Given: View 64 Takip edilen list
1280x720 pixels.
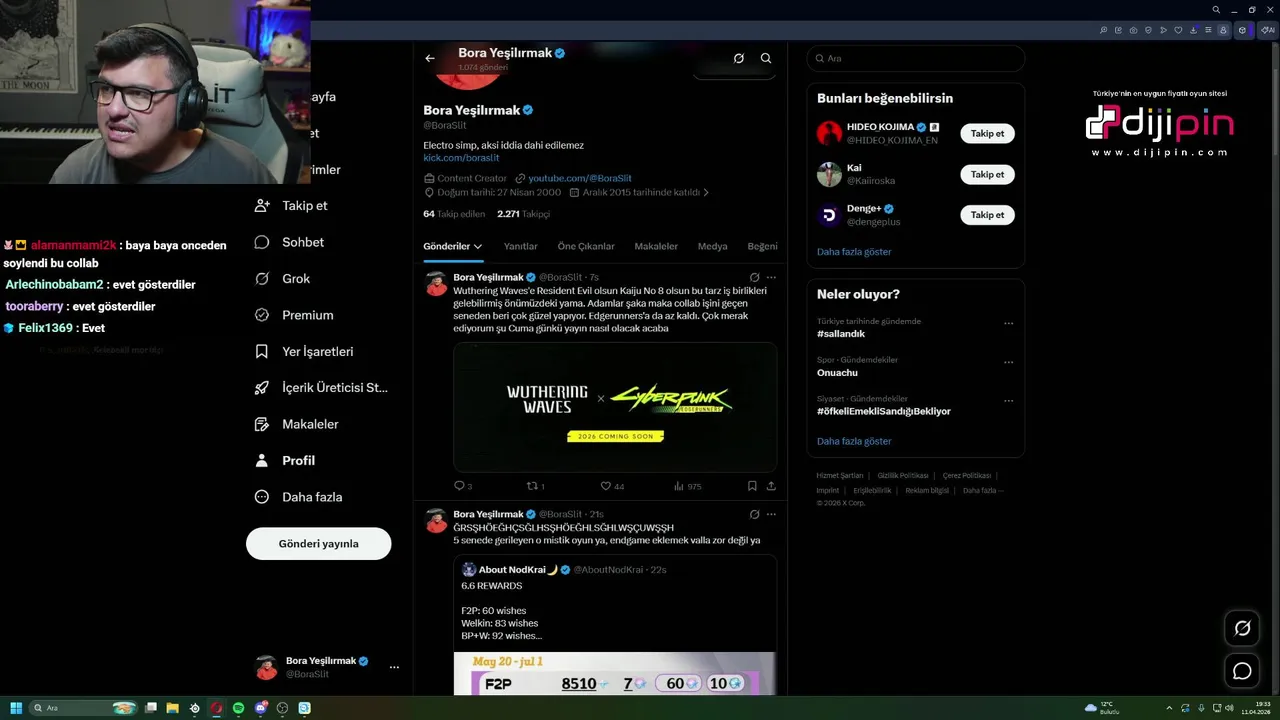Looking at the screenshot, I should [x=454, y=214].
